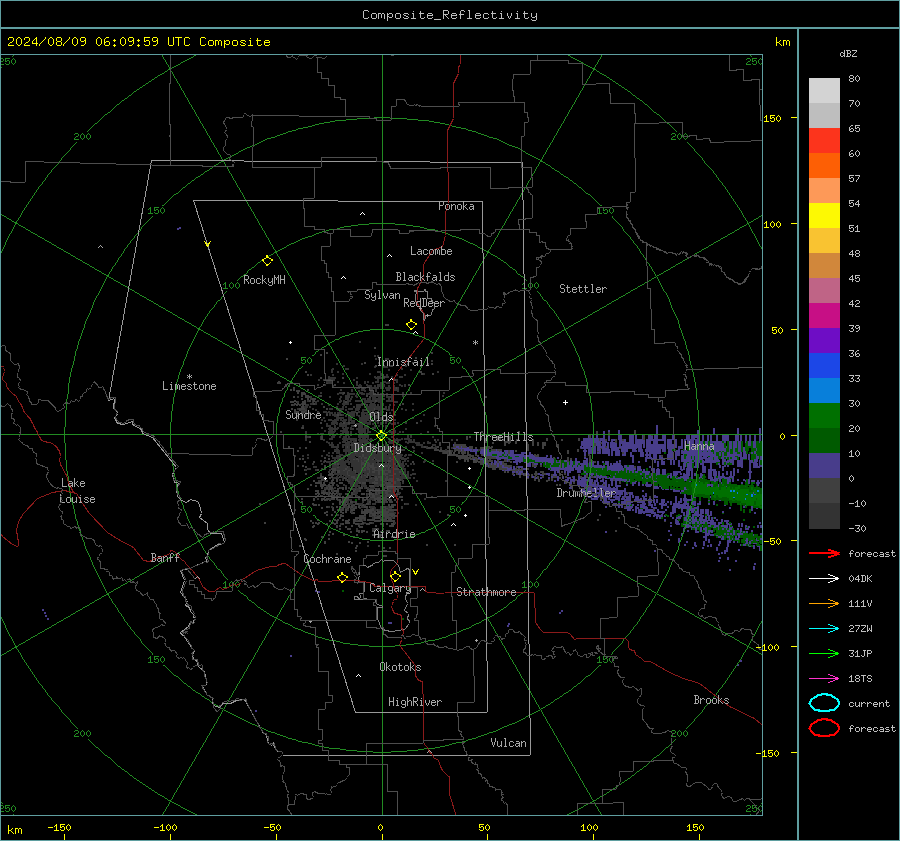Click the radar site diamond at map center
The image size is (900, 841).
click(x=382, y=435)
